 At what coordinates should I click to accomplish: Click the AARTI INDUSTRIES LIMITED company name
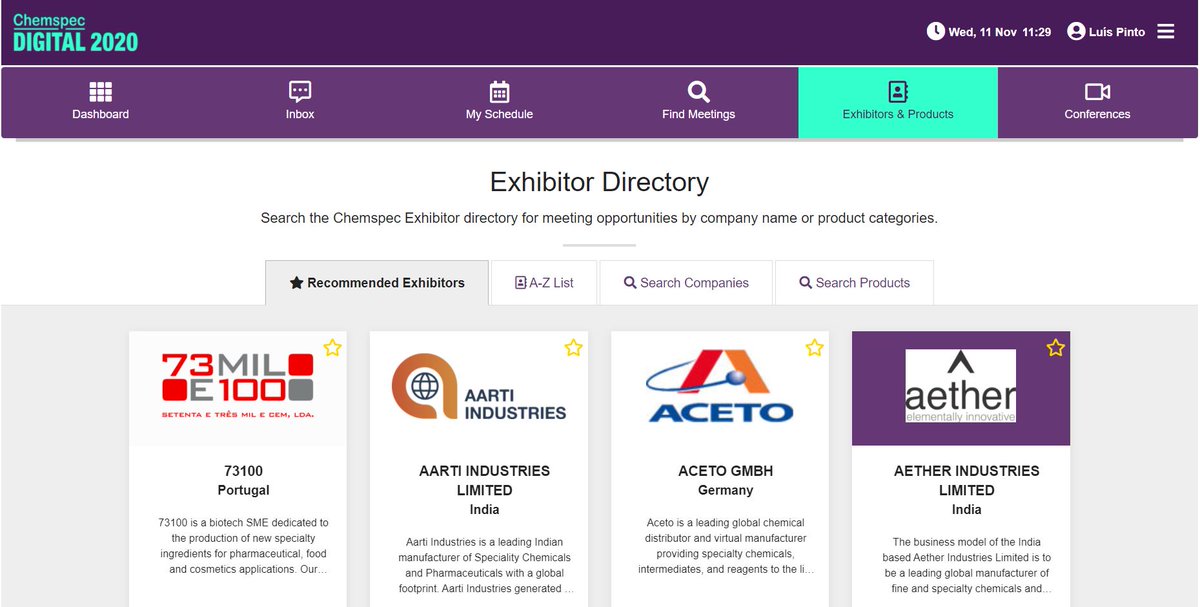tap(484, 481)
